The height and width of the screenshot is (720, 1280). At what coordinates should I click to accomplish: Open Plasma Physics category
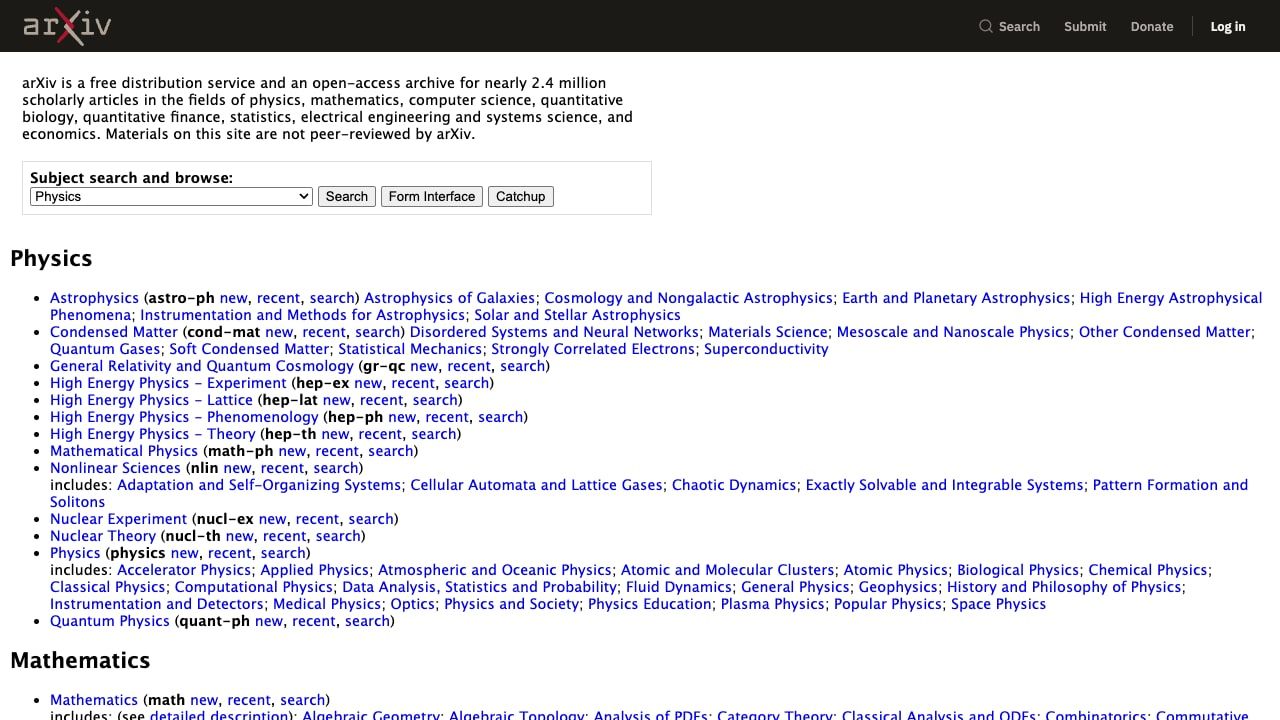pyautogui.click(x=773, y=604)
